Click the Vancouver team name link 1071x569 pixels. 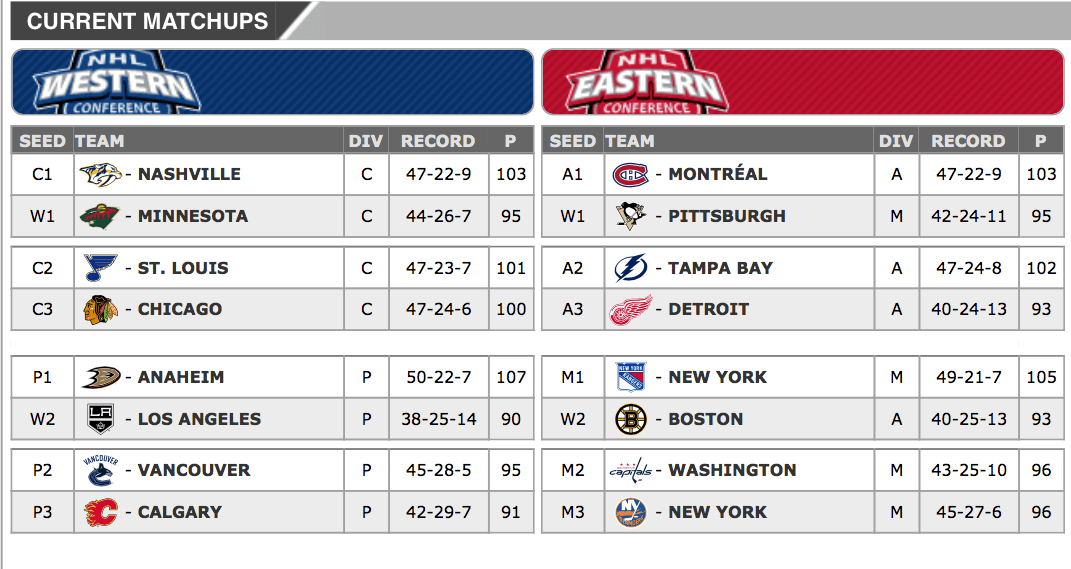pos(194,470)
